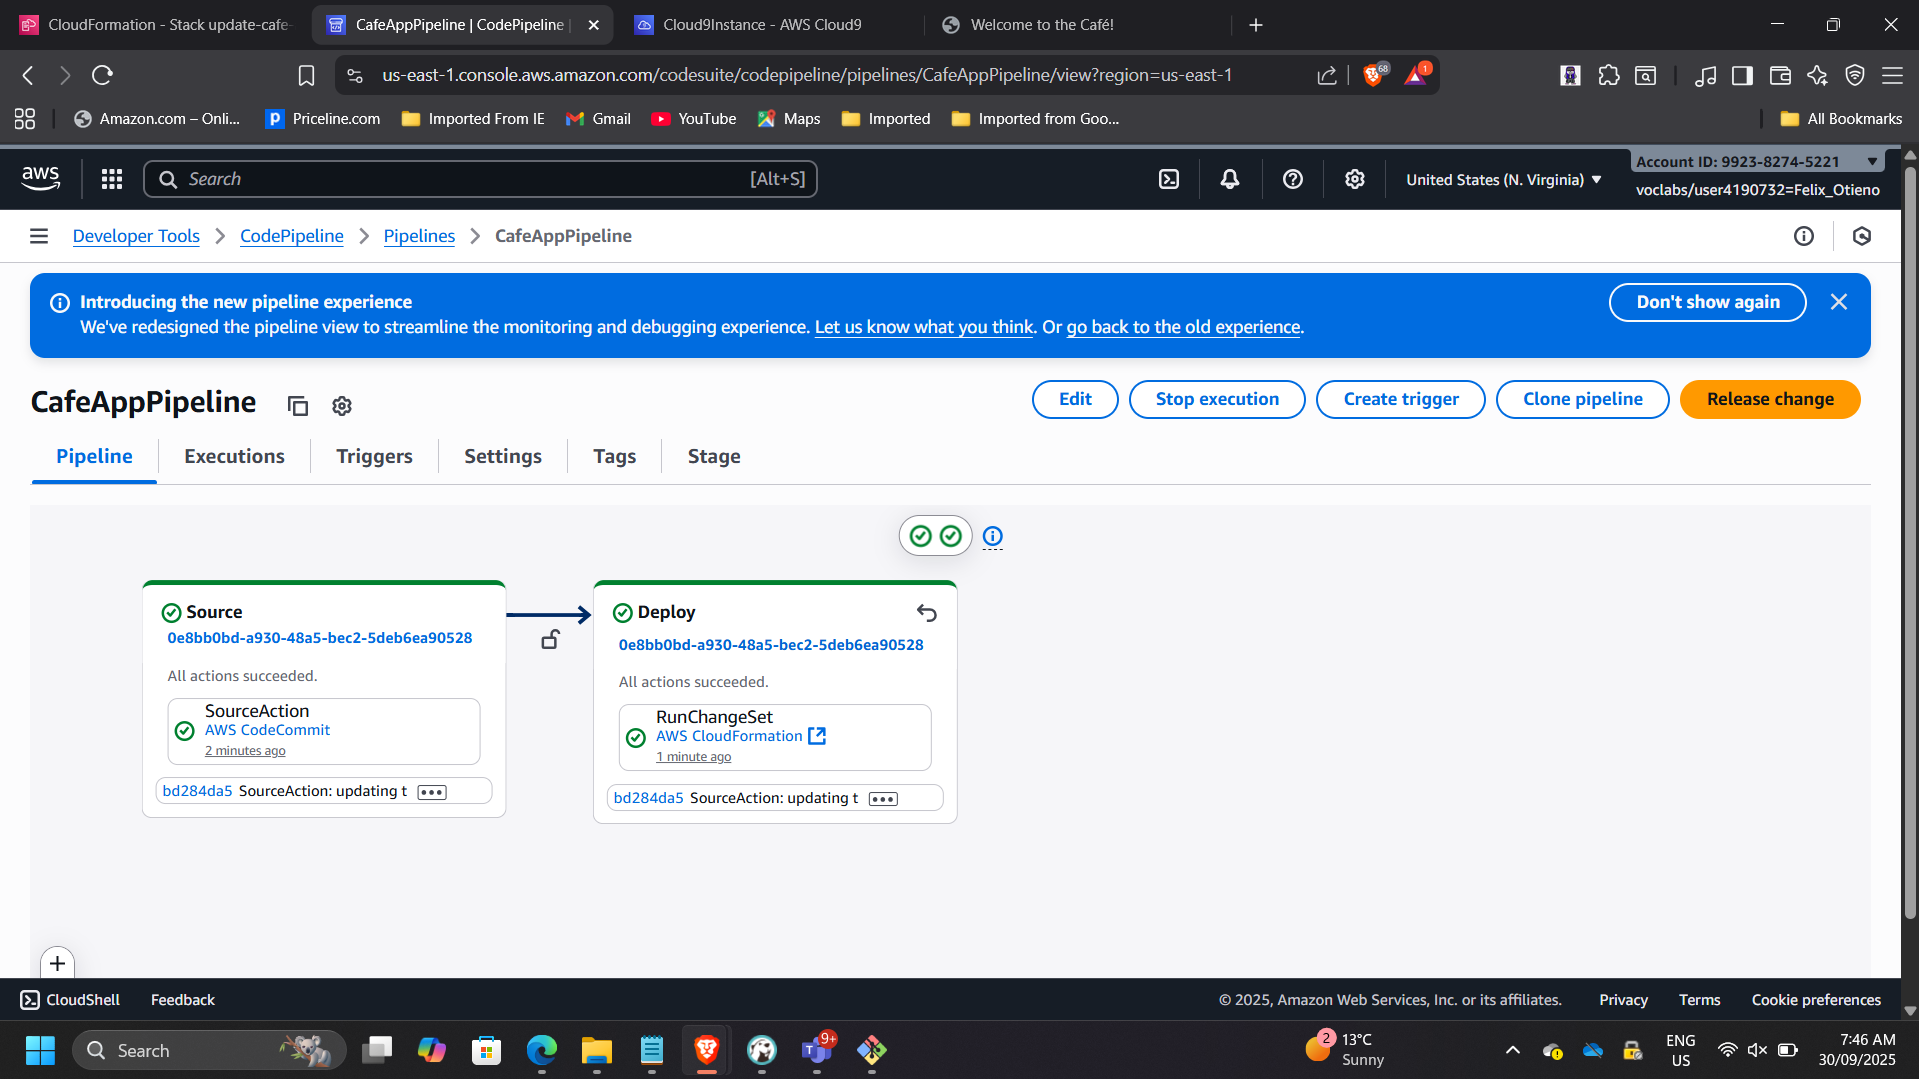Switch to the Executions tab

(x=234, y=456)
